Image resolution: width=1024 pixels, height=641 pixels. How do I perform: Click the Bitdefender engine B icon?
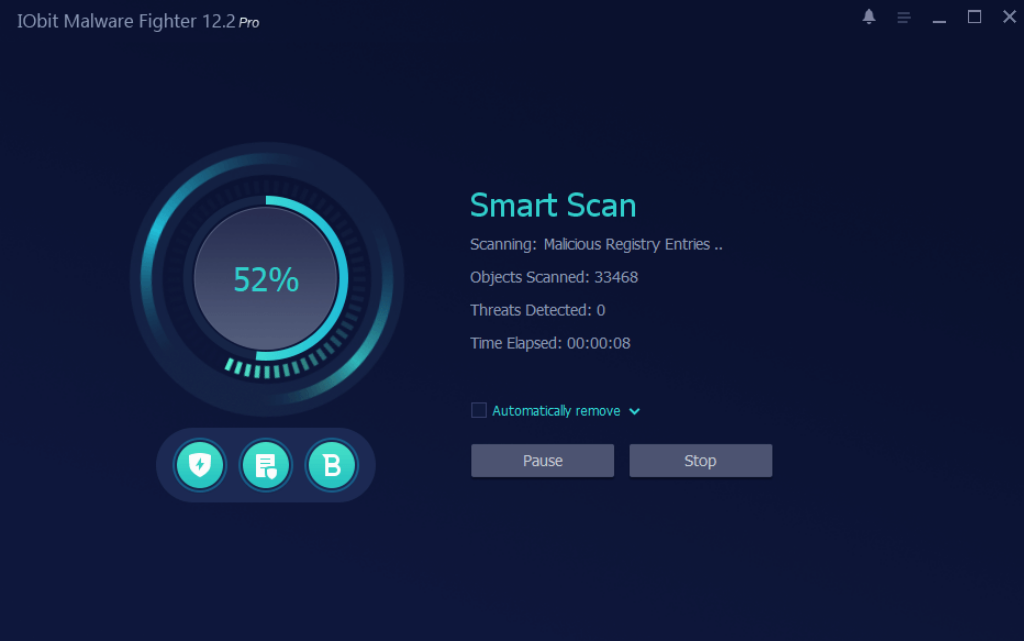coord(332,465)
